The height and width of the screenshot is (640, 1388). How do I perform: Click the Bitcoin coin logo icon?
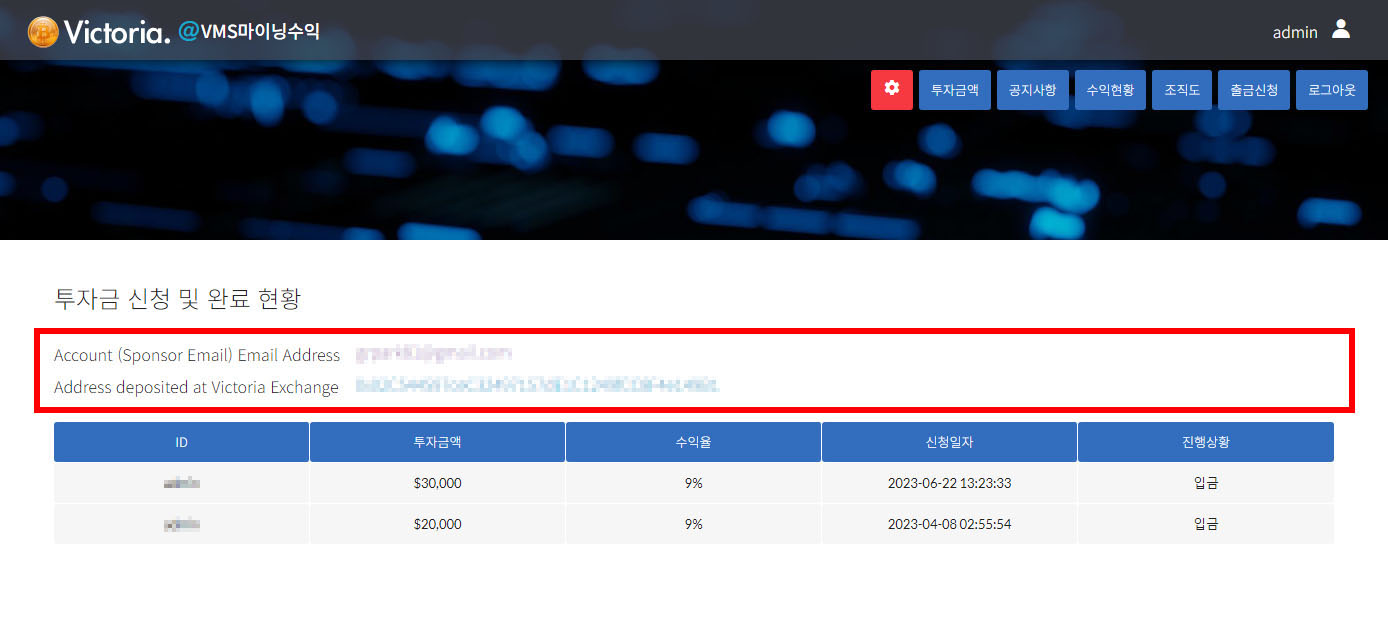tap(43, 32)
